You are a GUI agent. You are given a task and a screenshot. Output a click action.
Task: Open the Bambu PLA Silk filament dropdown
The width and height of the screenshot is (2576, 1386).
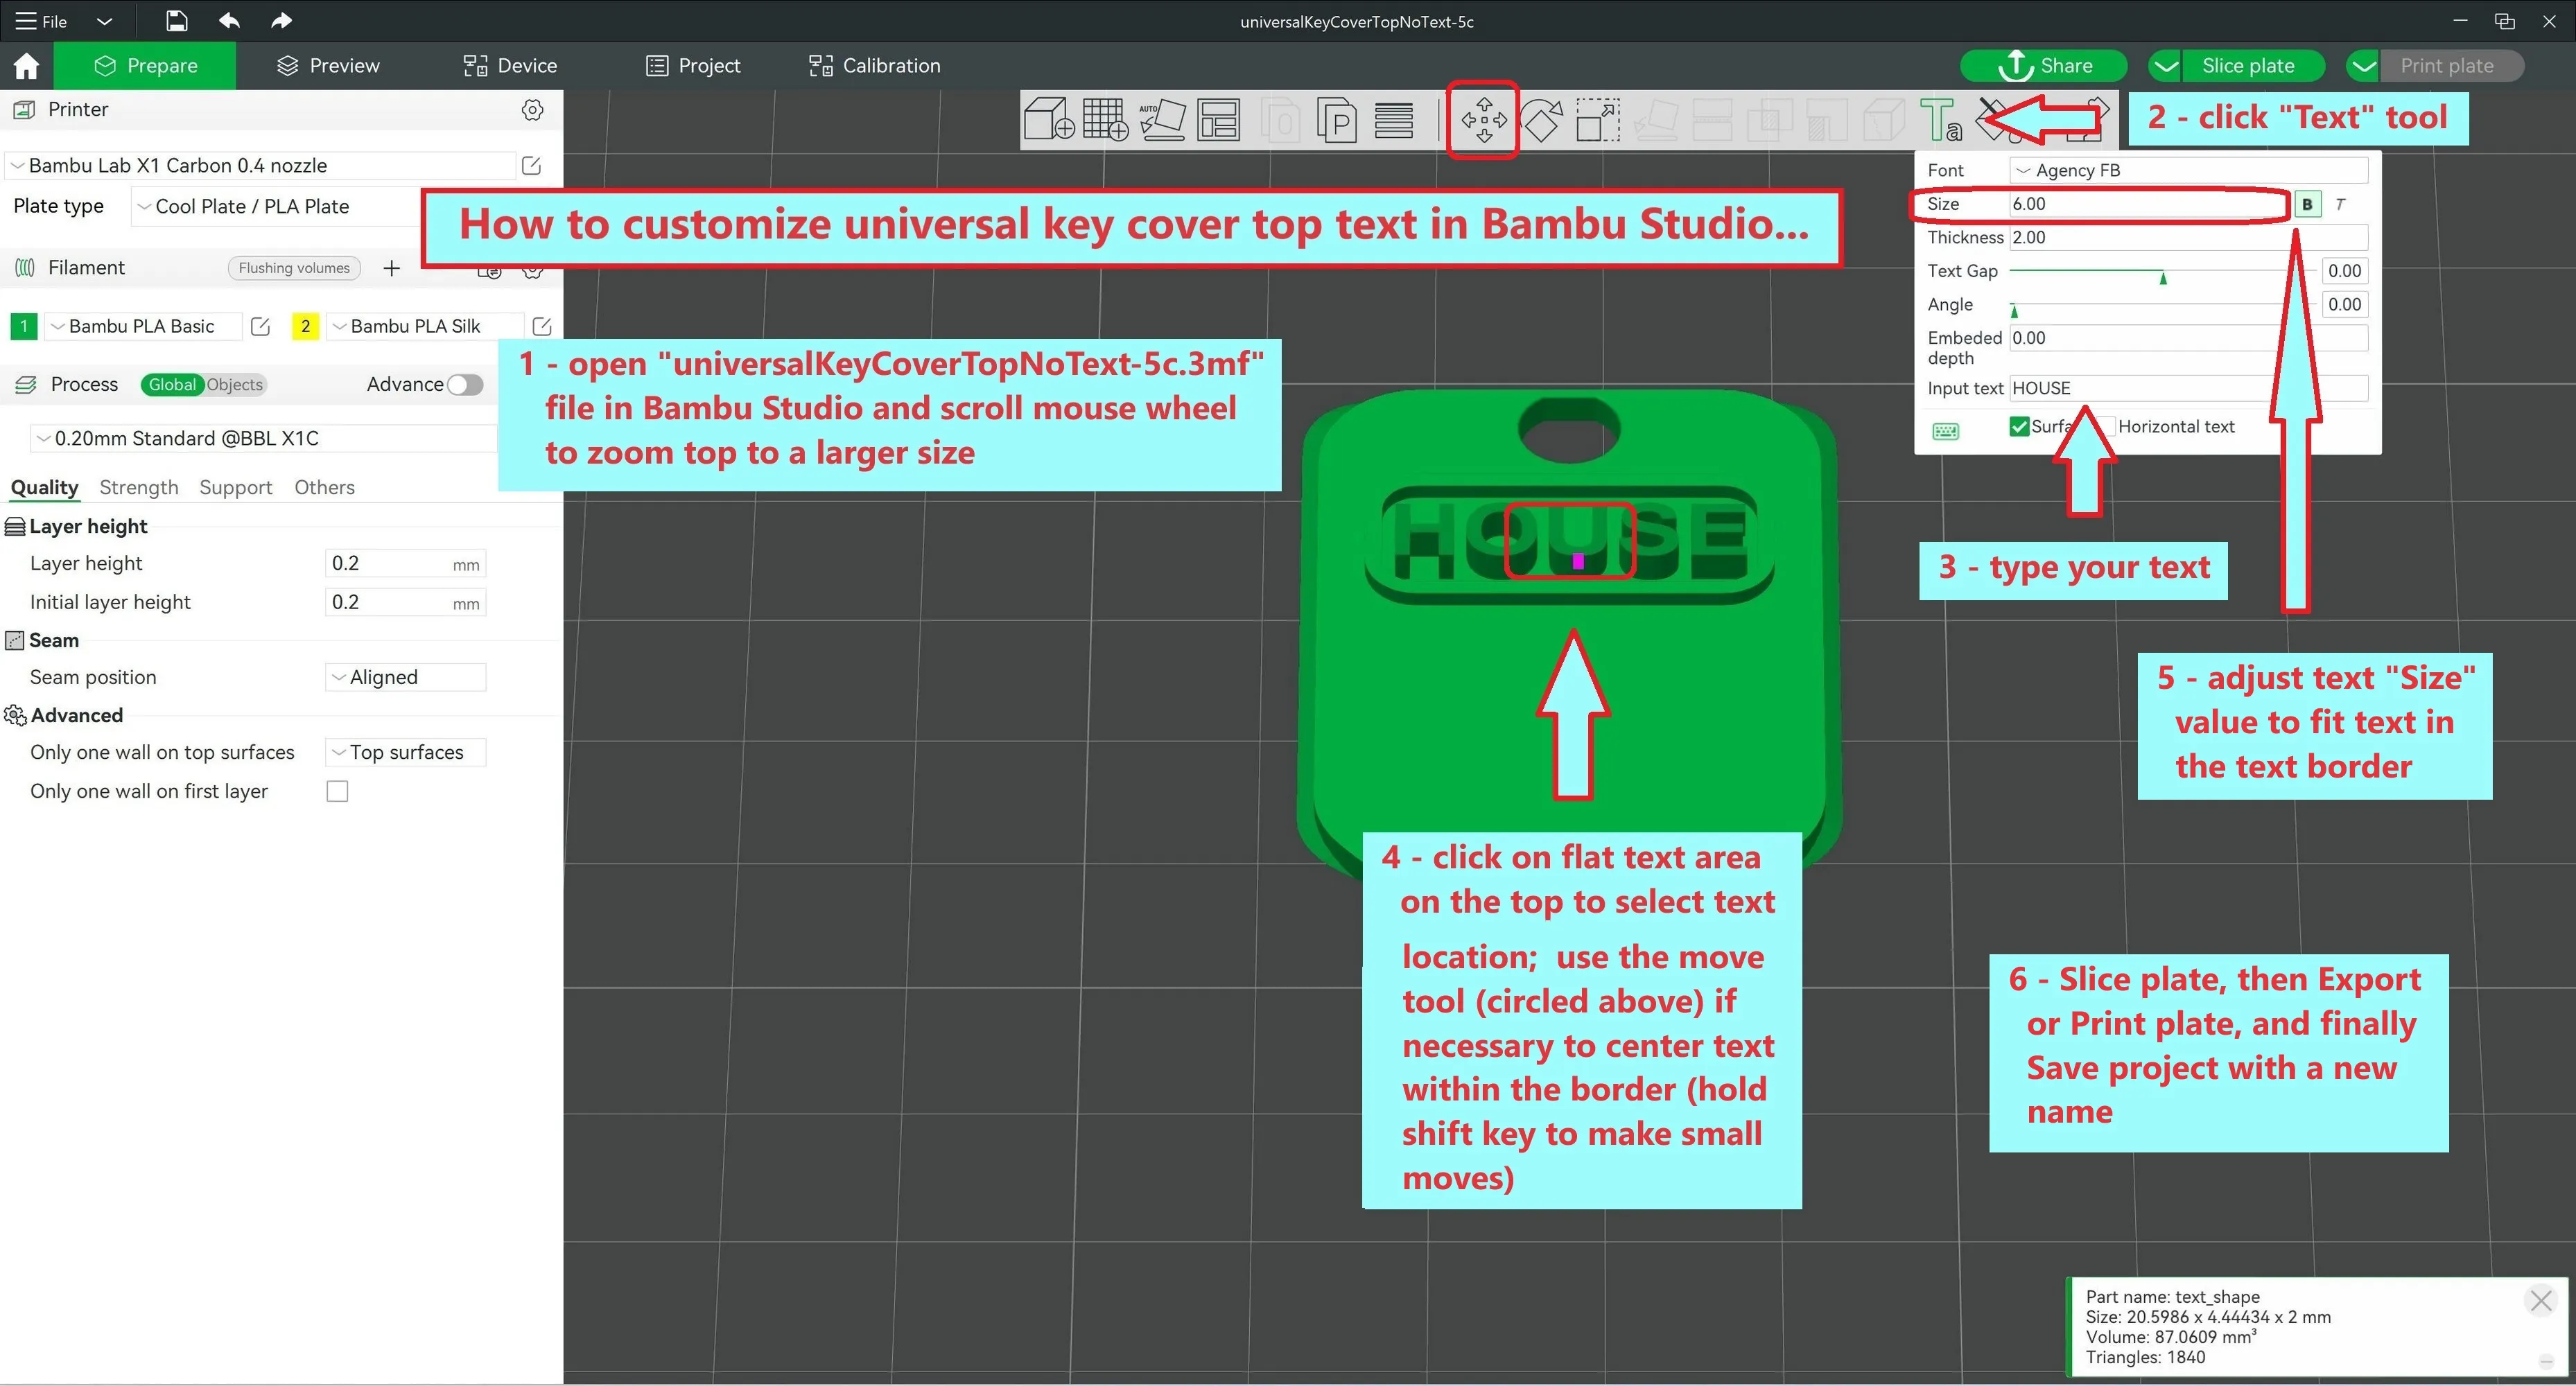425,326
